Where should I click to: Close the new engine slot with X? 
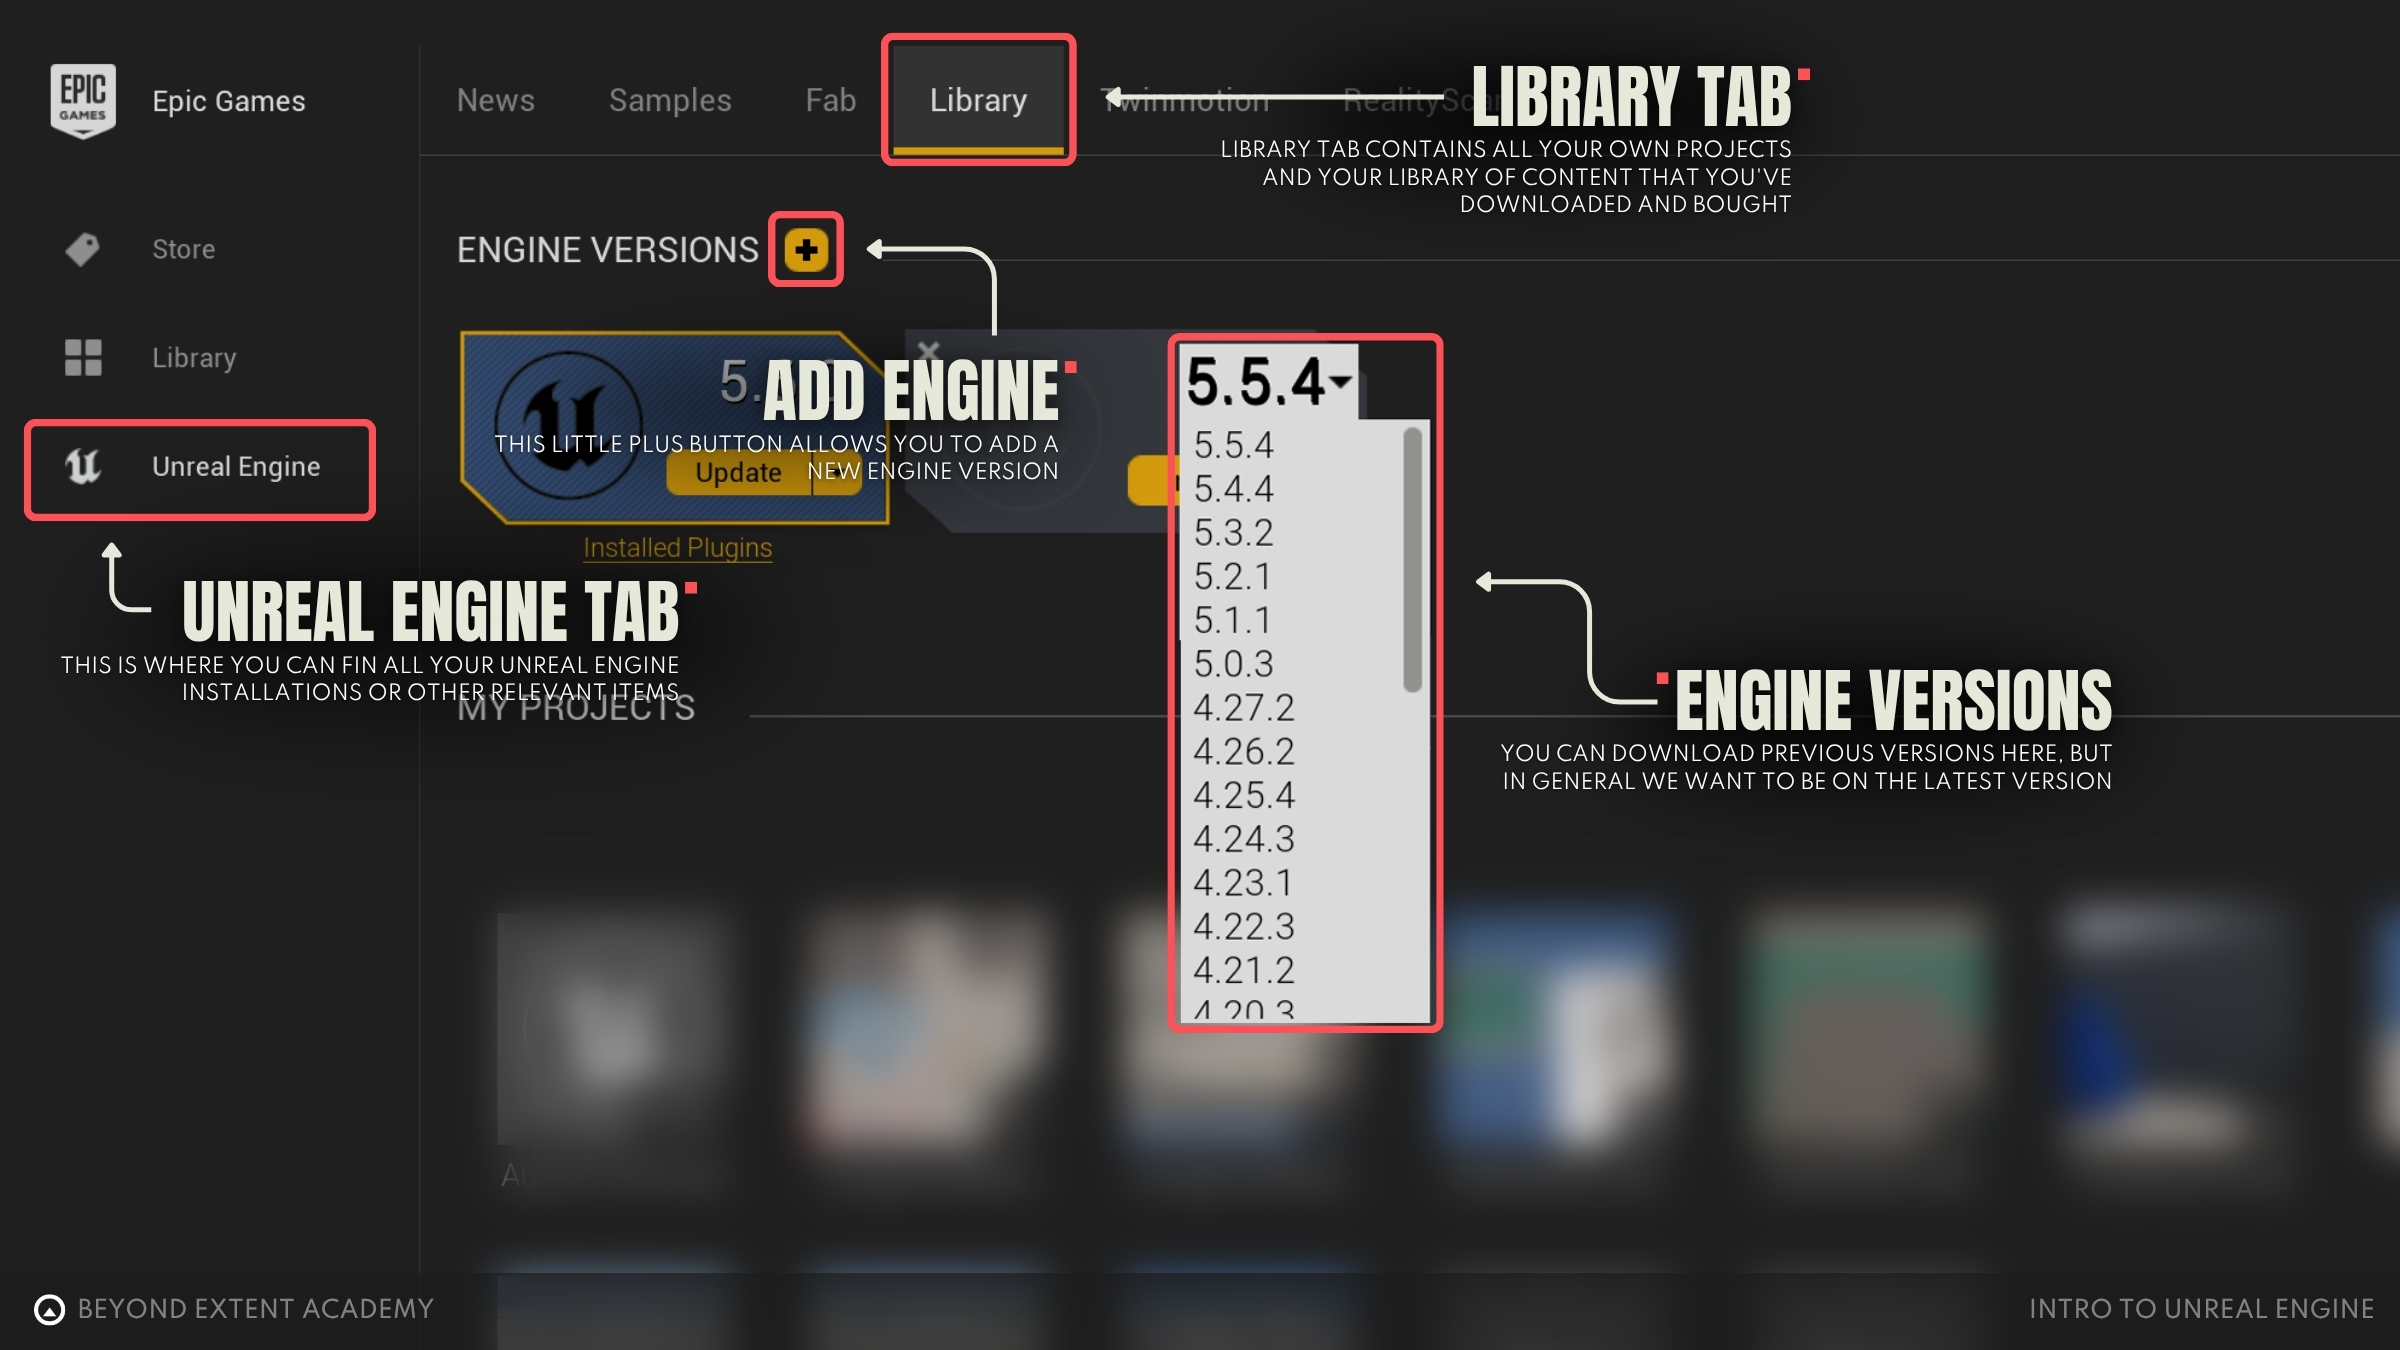pos(928,351)
